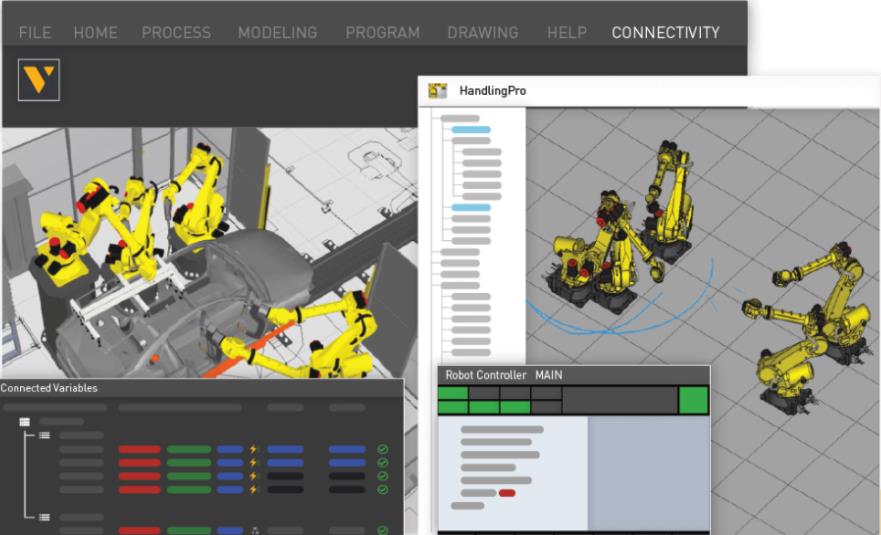Click the HandlingPro window icon
This screenshot has width=881, height=535.
tap(437, 90)
